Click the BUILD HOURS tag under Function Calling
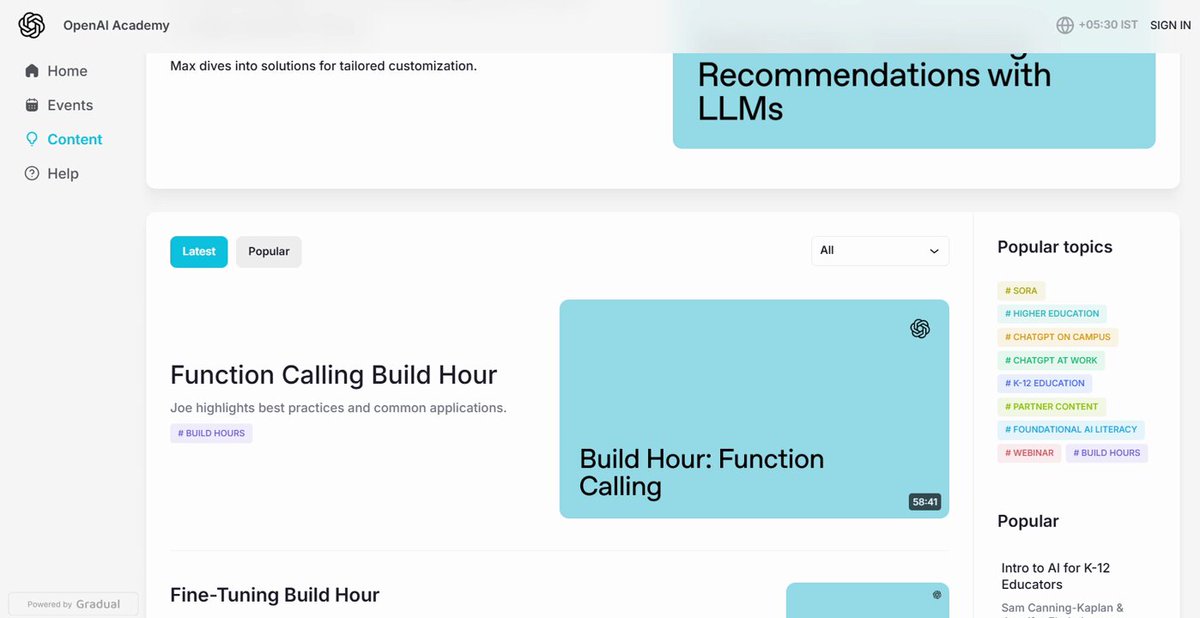 pos(211,433)
